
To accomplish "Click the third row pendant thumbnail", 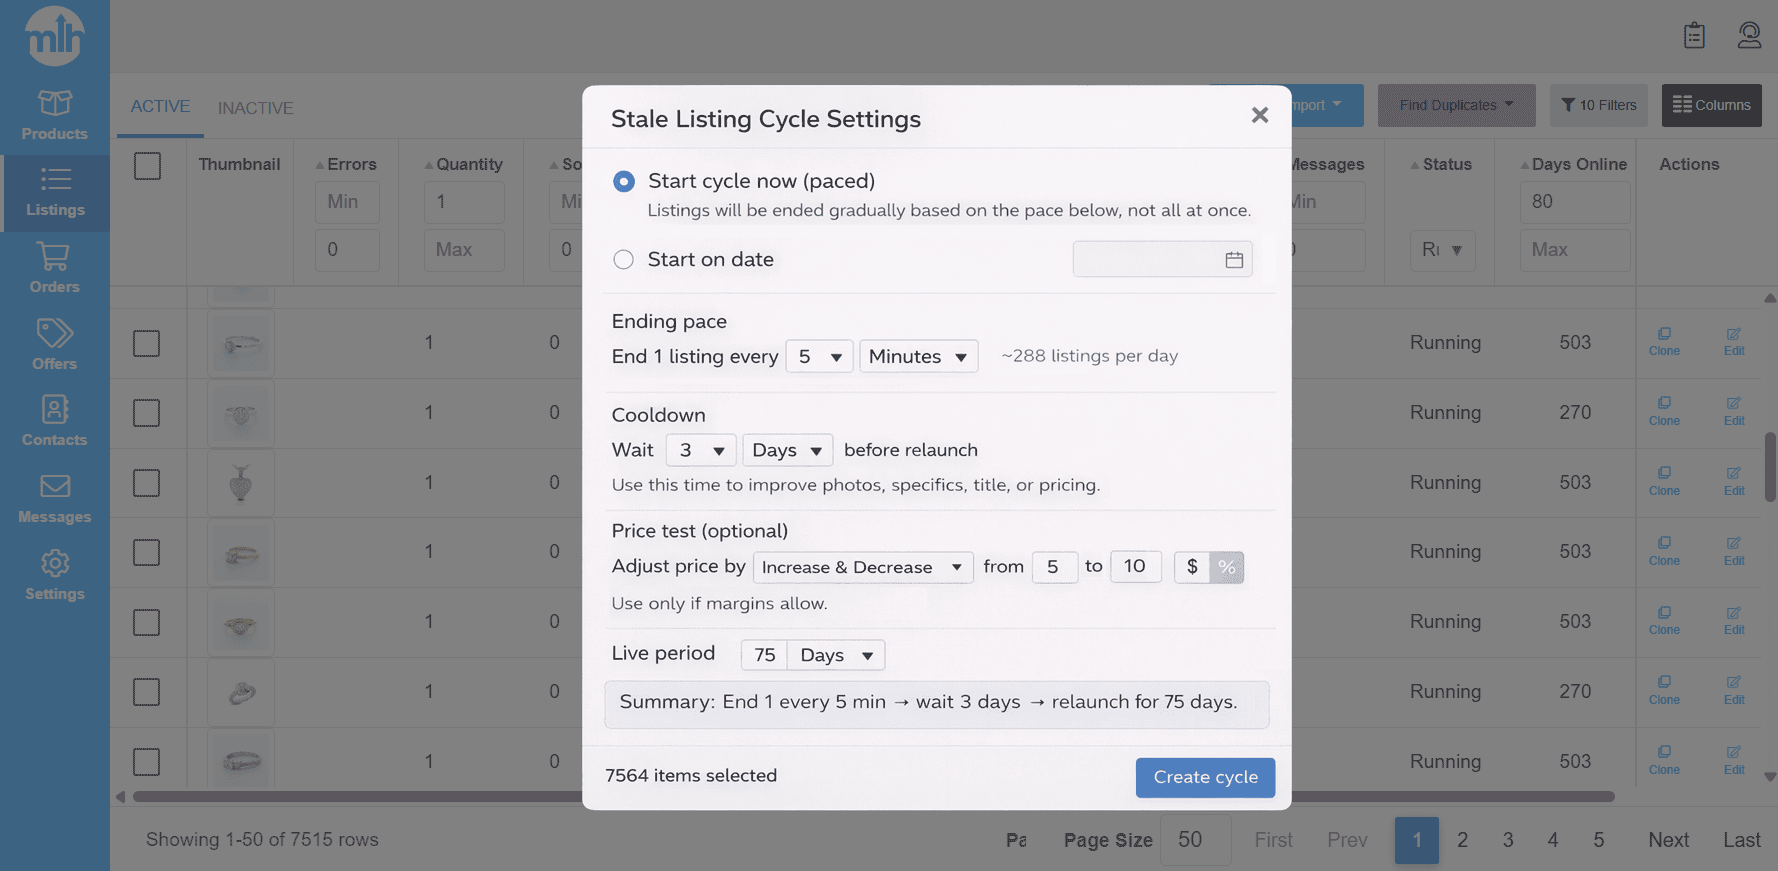I will pos(240,483).
